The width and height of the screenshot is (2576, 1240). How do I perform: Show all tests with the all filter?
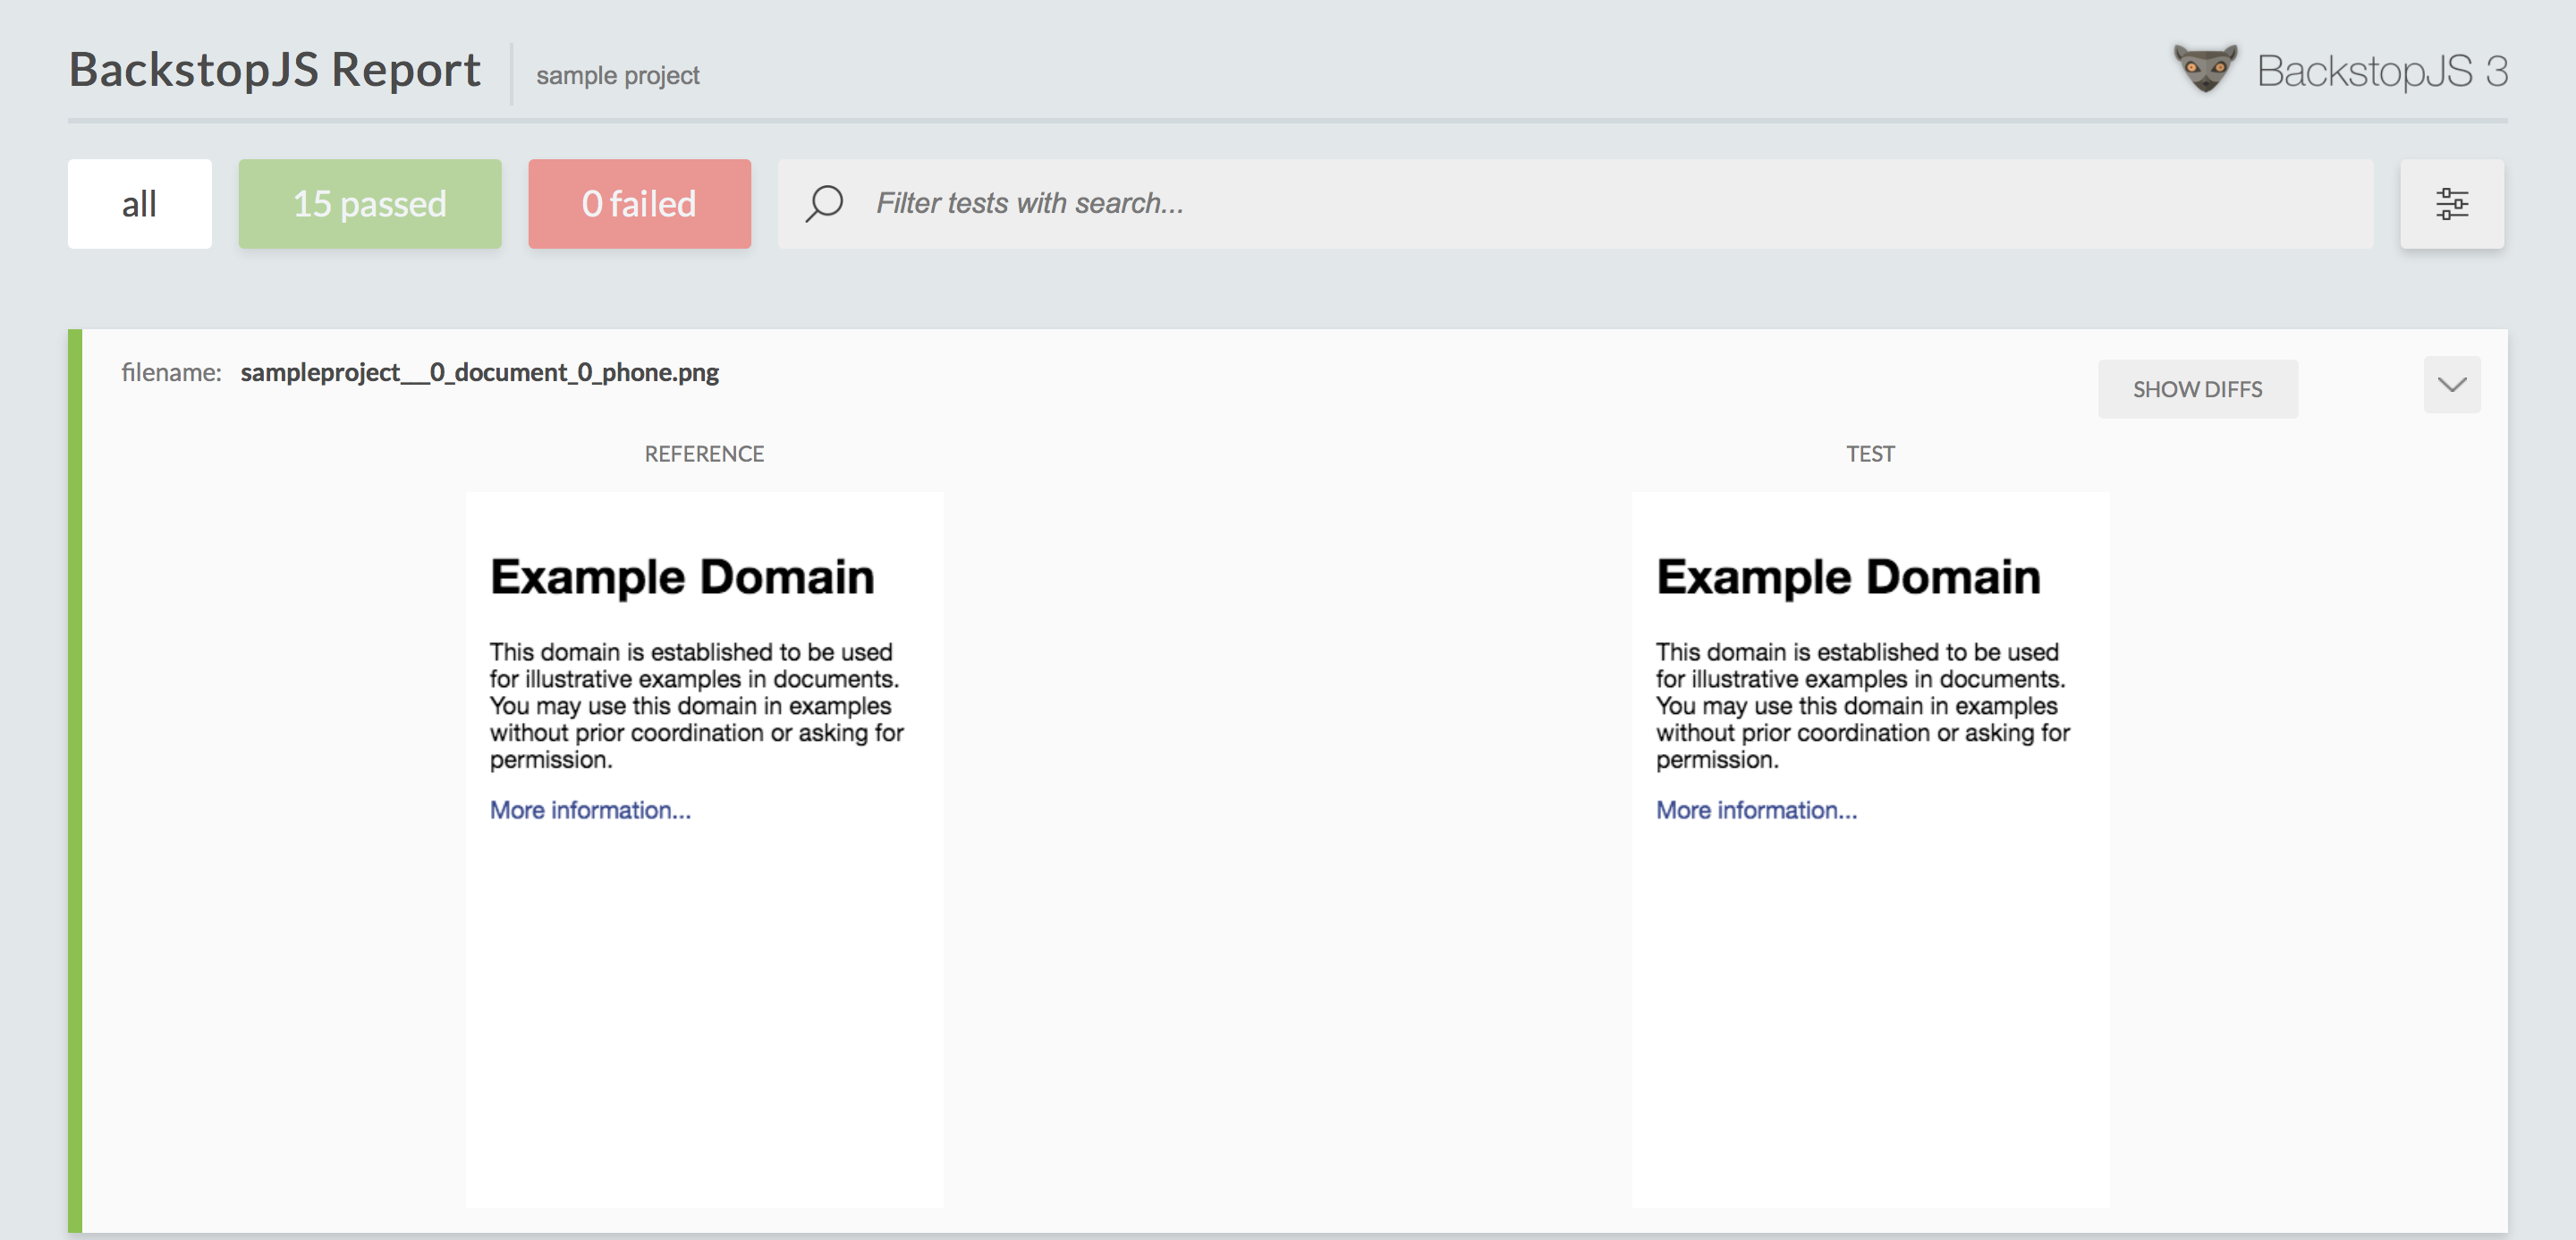[x=139, y=204]
